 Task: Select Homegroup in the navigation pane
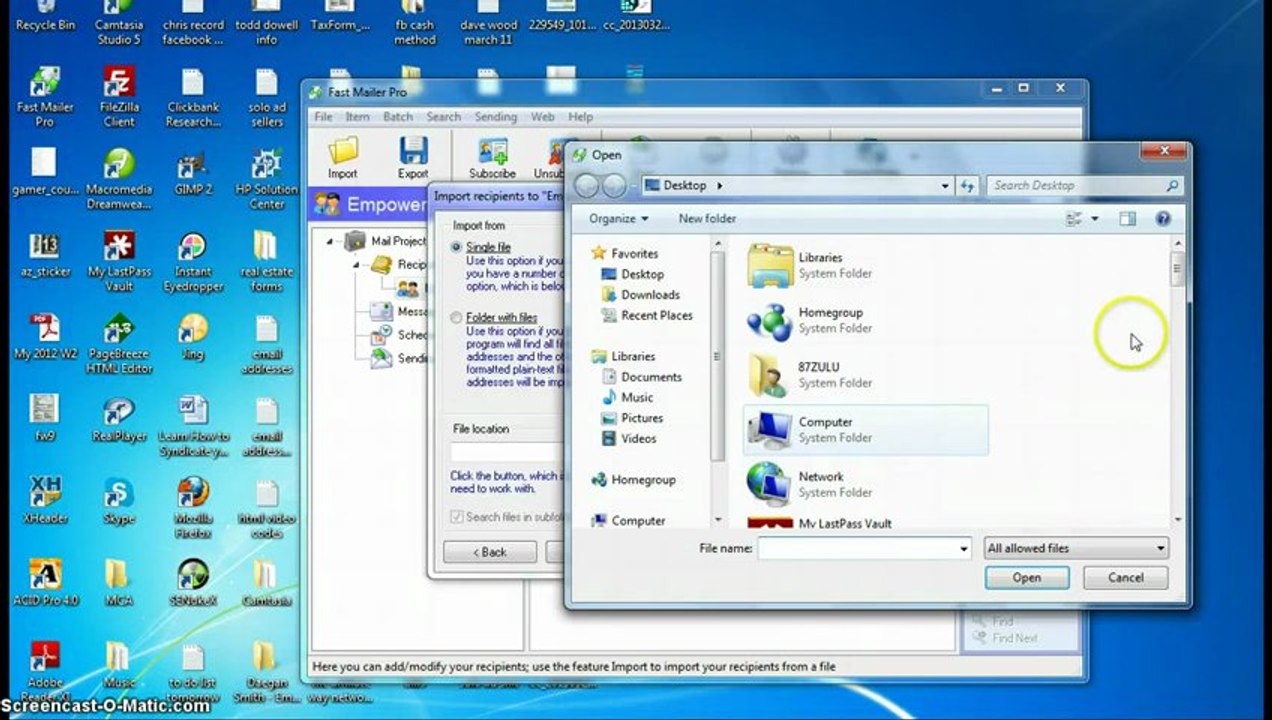[x=644, y=480]
